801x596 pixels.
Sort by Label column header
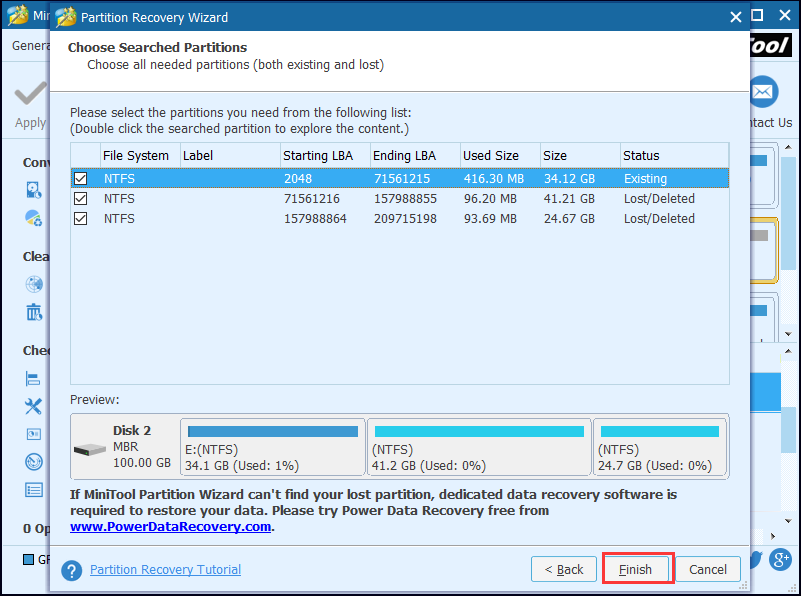click(230, 155)
